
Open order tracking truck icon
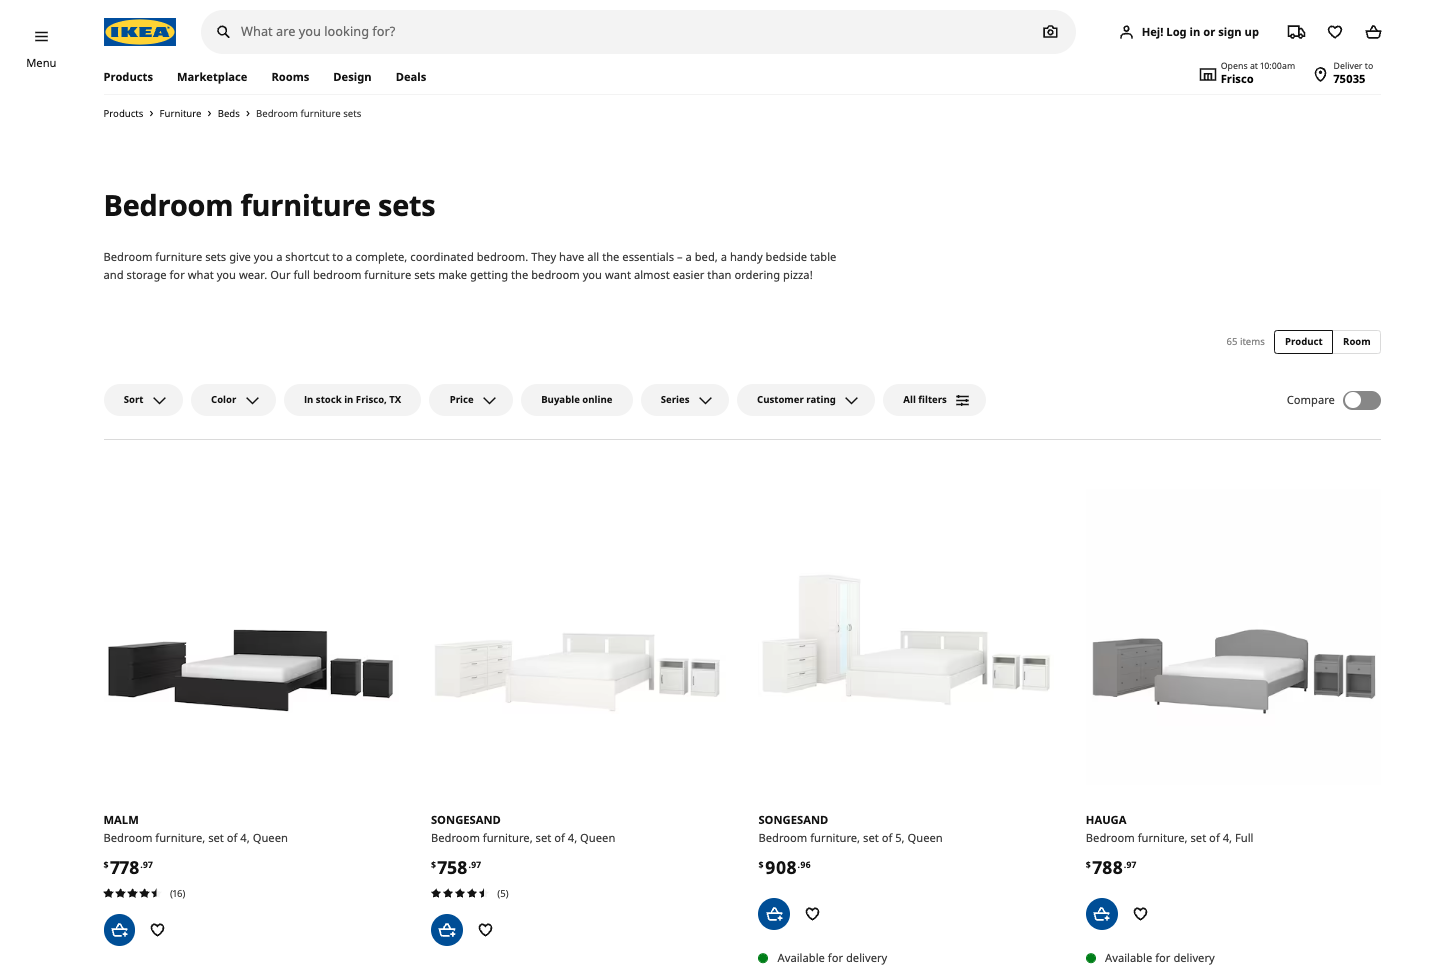tap(1296, 32)
